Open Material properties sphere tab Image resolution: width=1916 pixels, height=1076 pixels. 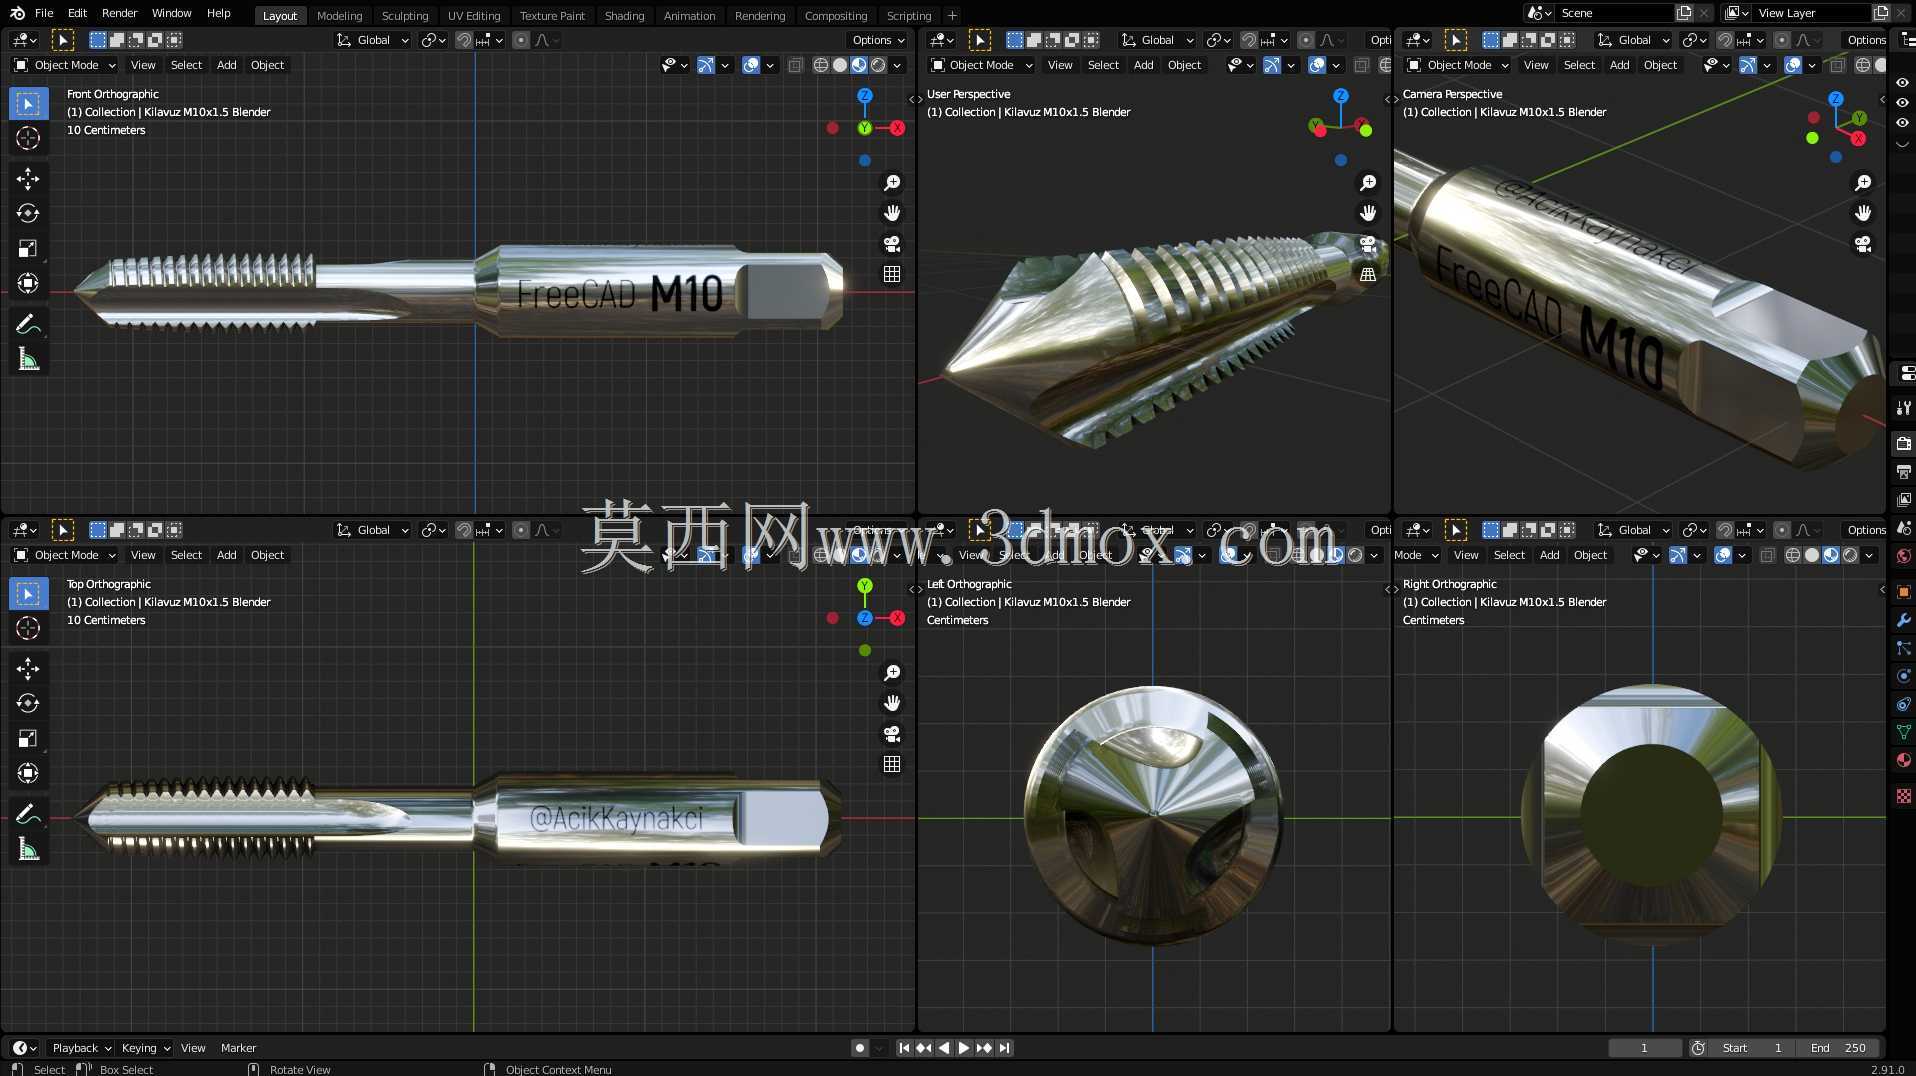point(1904,760)
